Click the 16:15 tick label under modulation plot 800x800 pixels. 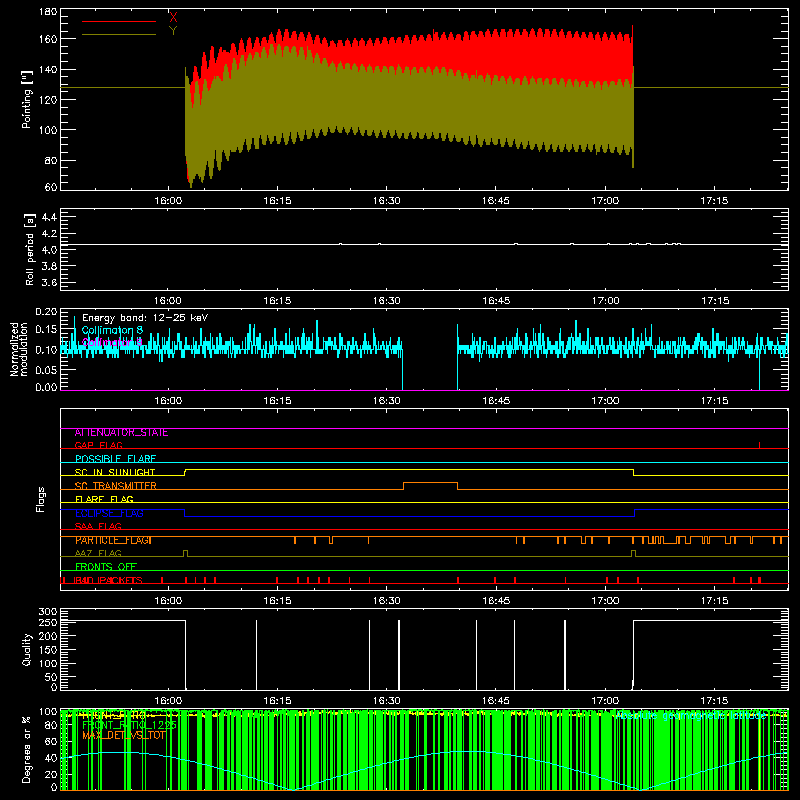pyautogui.click(x=277, y=401)
